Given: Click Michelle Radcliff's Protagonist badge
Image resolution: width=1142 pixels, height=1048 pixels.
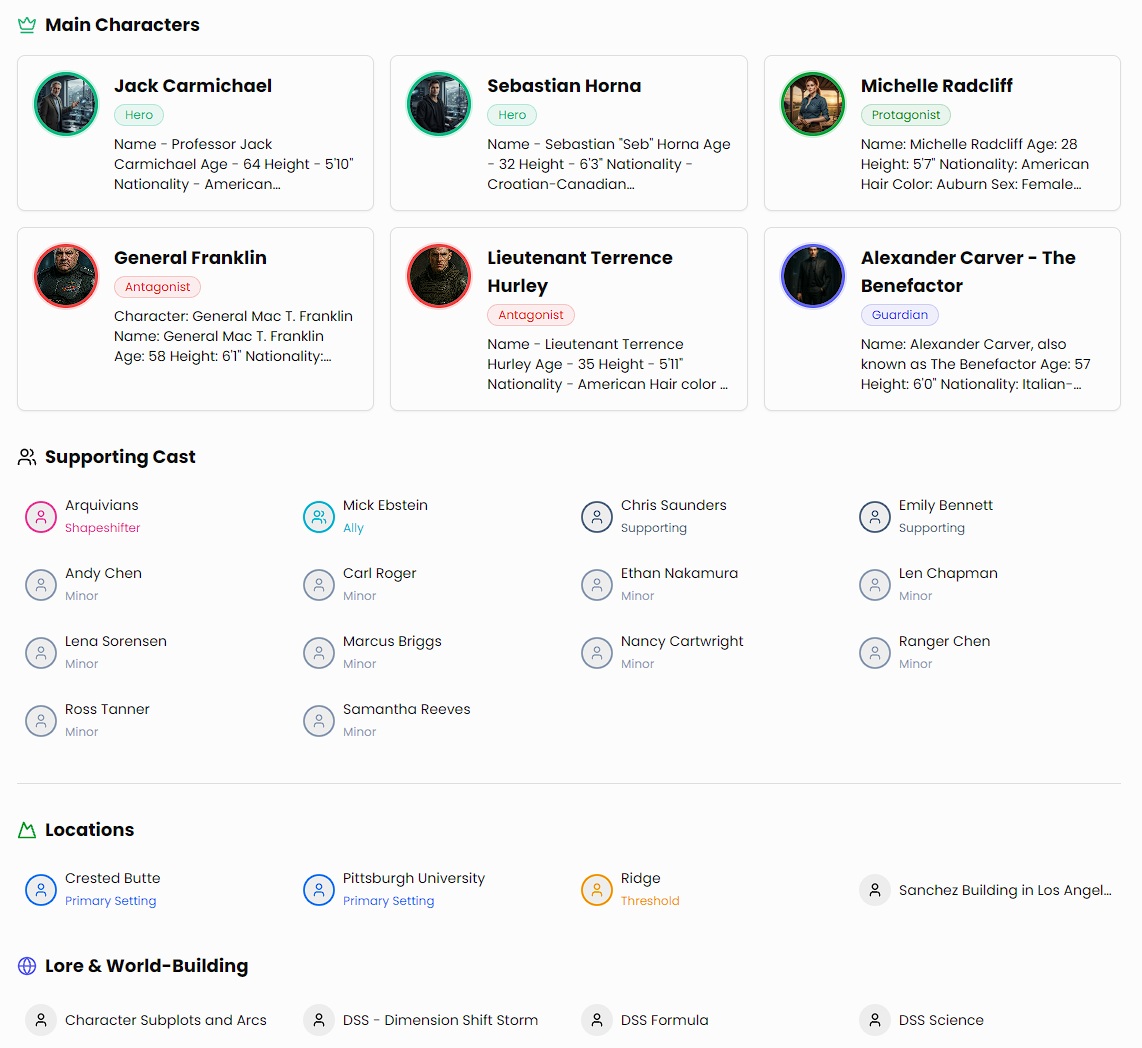Looking at the screenshot, I should click(x=905, y=115).
